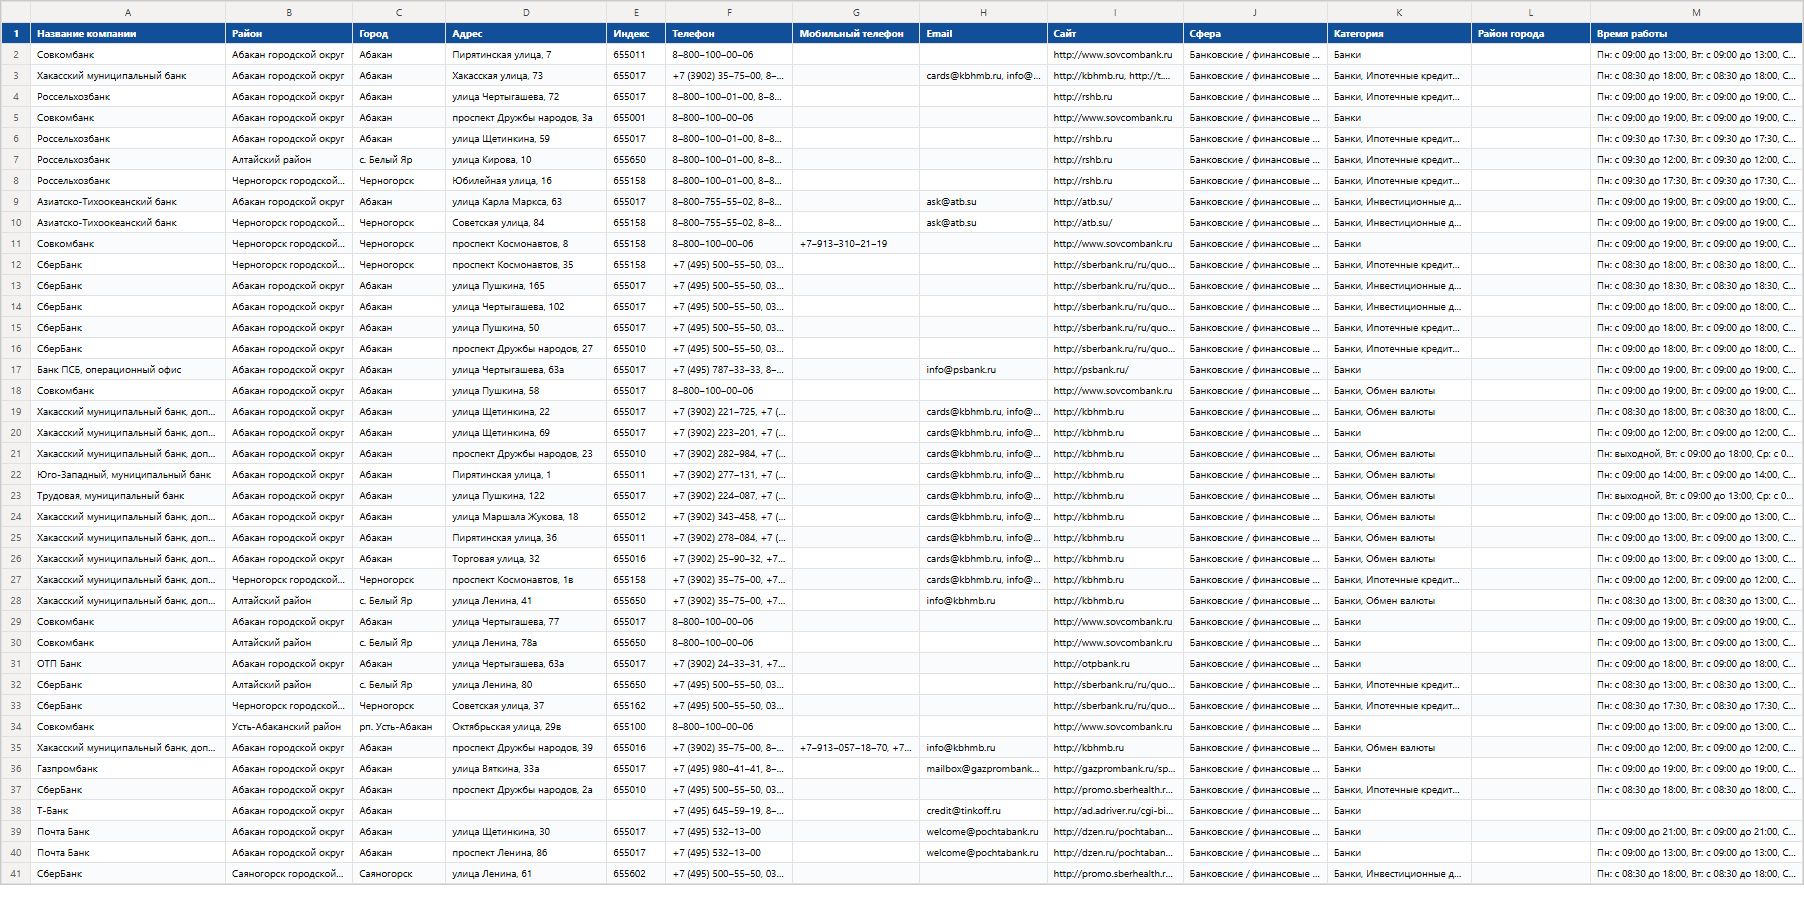
Task: Select the "Район города" header cell
Action: pyautogui.click(x=1531, y=34)
